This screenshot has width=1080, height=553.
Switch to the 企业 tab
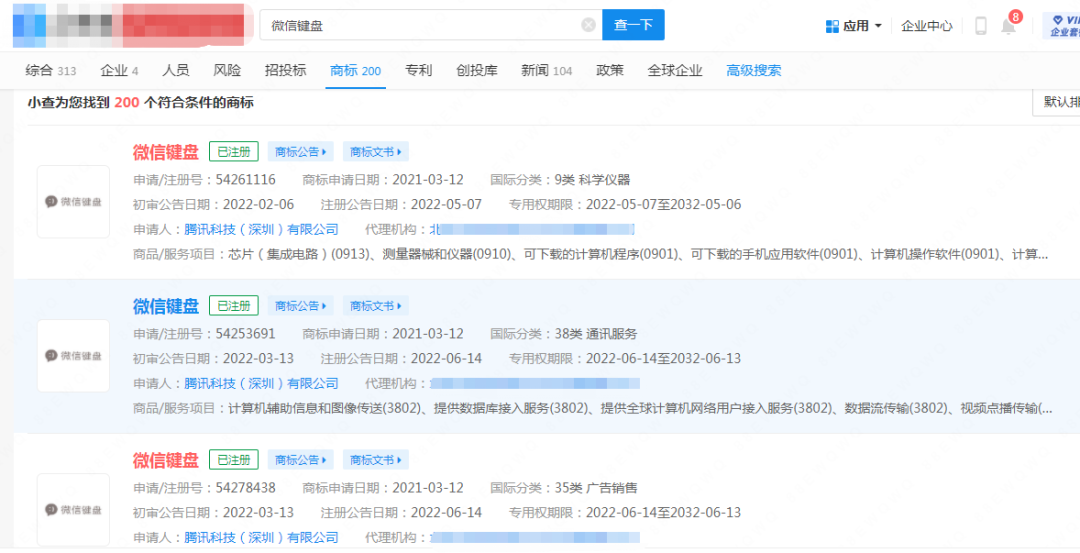pyautogui.click(x=119, y=70)
